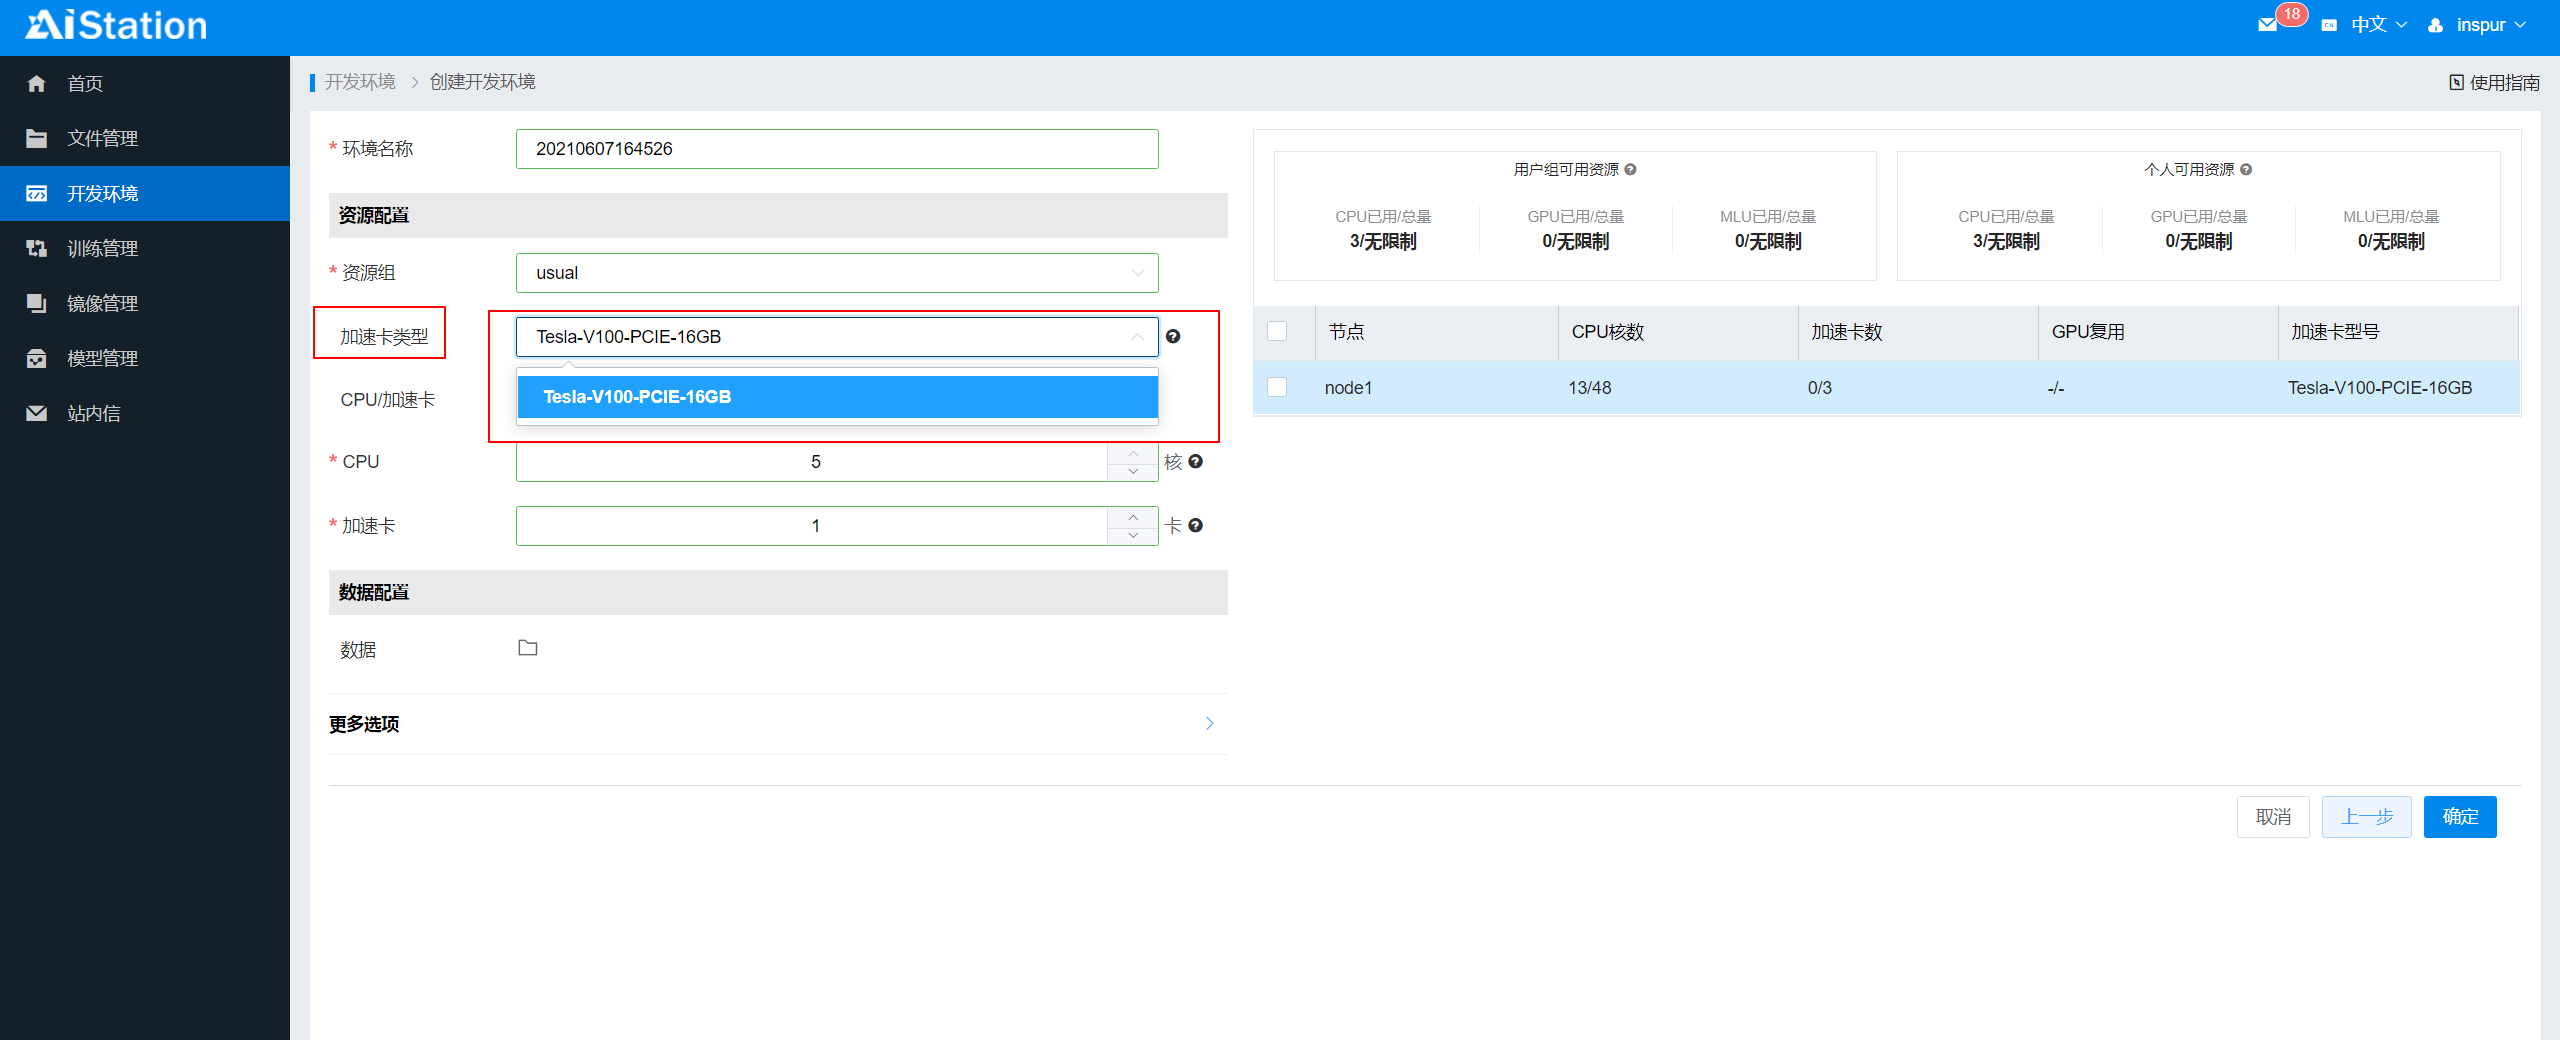The width and height of the screenshot is (2560, 1040).
Task: Click the 取消 cancel button
Action: pos(2272,817)
